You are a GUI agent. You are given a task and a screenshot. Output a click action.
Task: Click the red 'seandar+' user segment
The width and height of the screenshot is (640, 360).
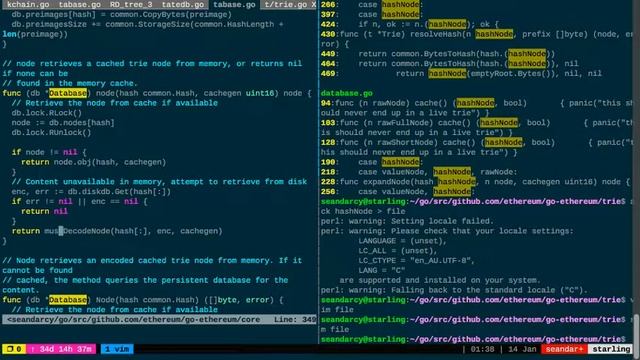point(564,349)
